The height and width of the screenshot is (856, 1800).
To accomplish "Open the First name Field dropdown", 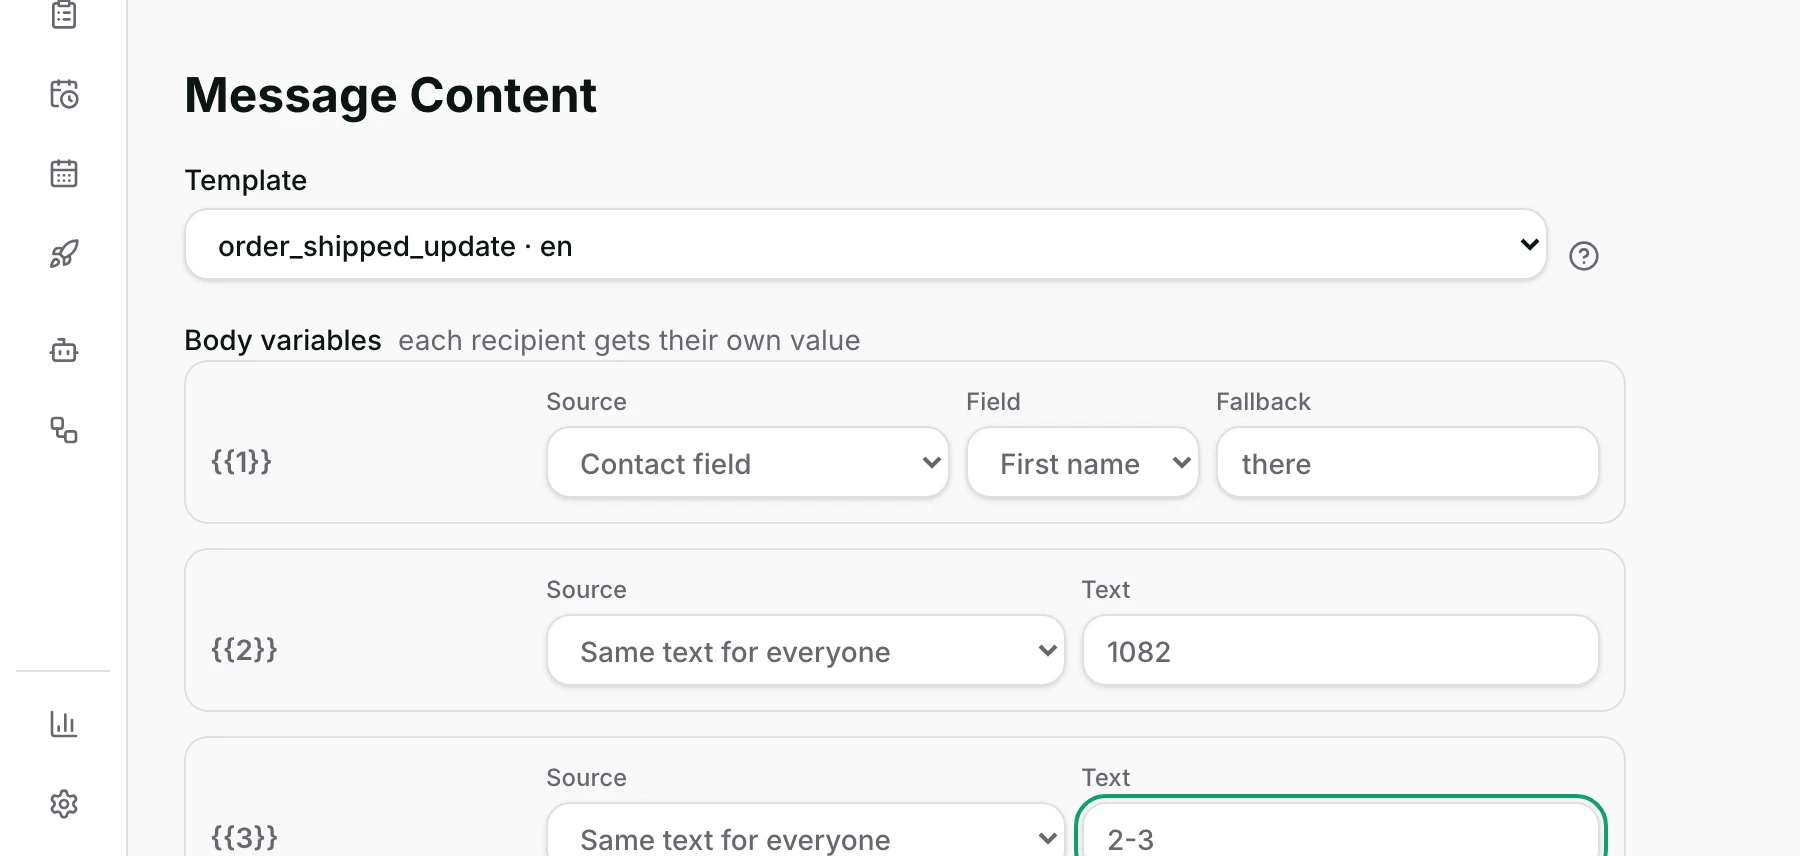I will (x=1083, y=463).
